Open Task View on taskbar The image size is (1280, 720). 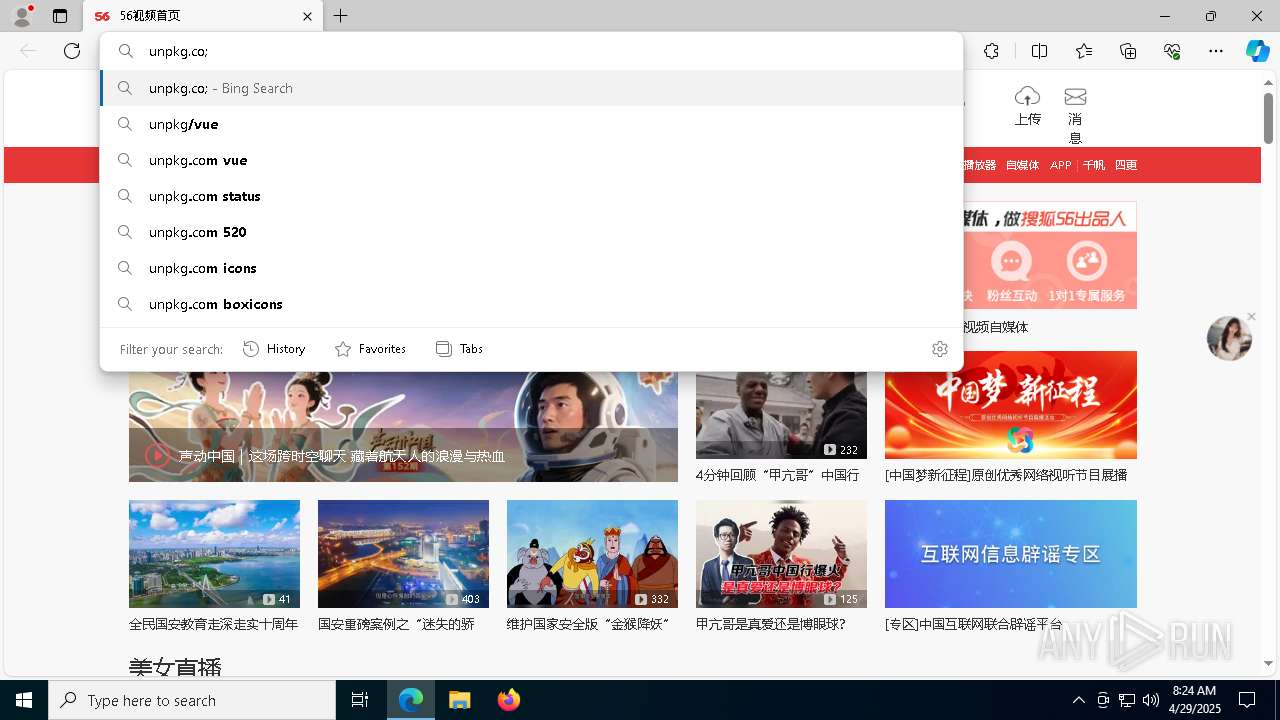coord(360,700)
